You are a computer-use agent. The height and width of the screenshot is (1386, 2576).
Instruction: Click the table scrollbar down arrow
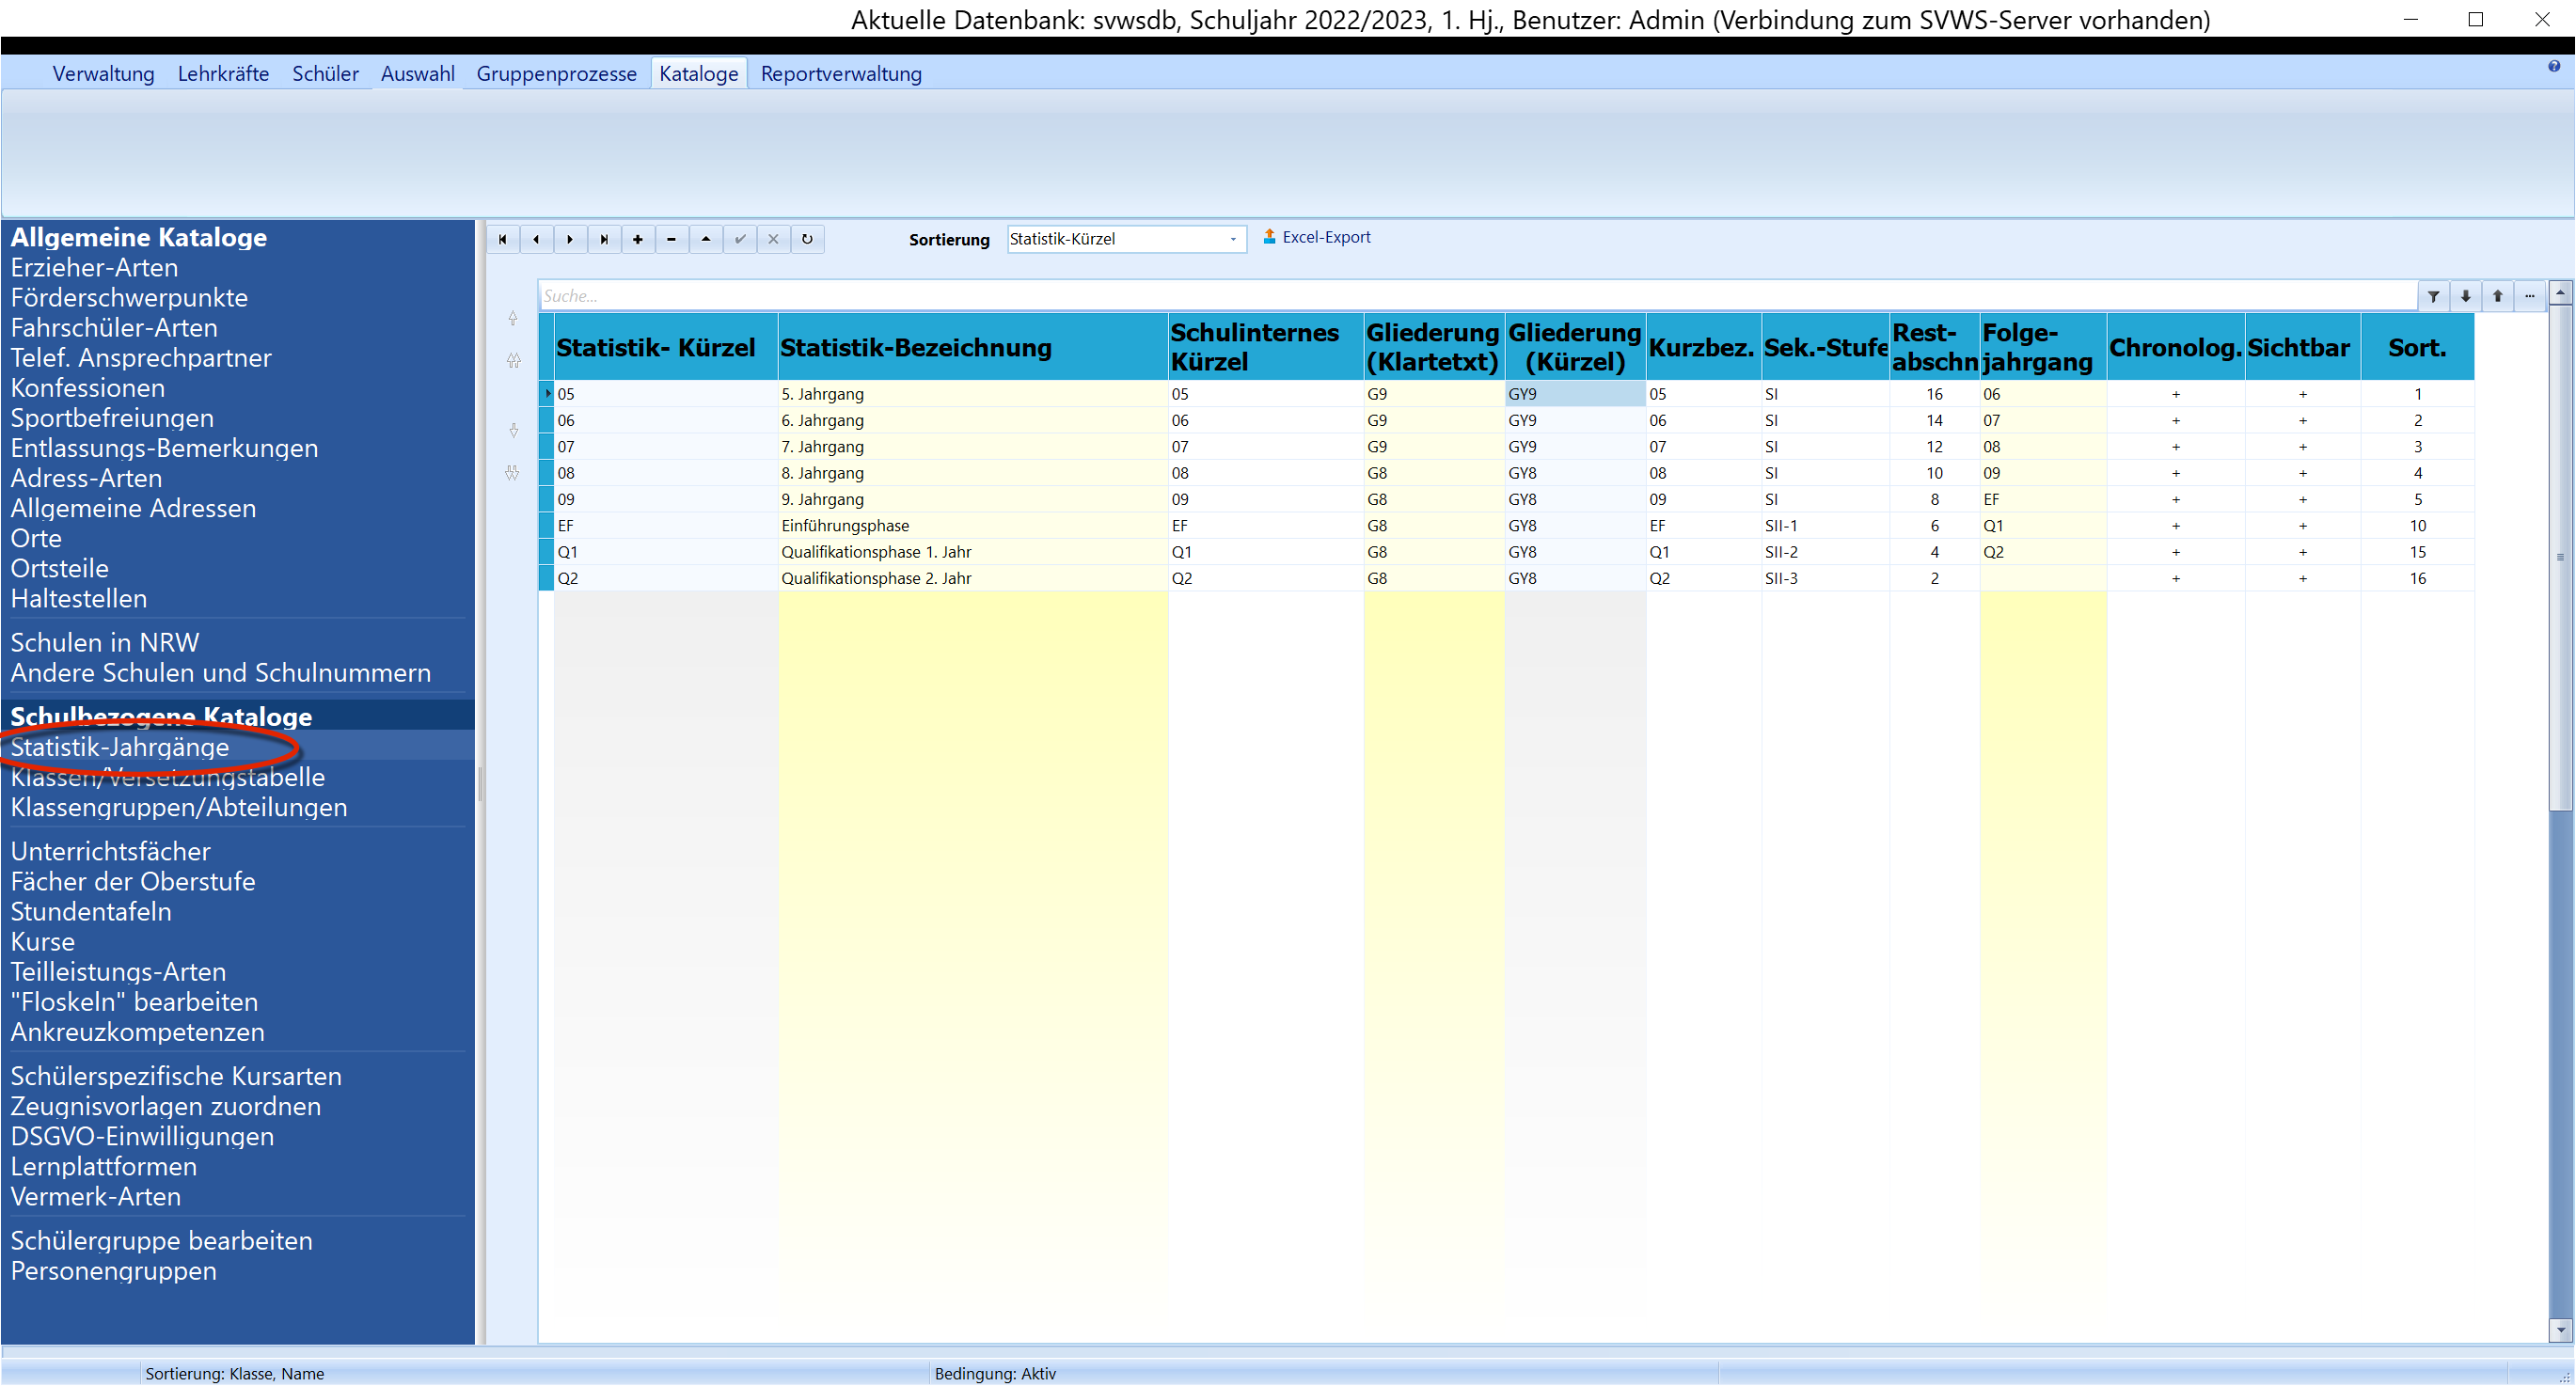[x=2561, y=1331]
